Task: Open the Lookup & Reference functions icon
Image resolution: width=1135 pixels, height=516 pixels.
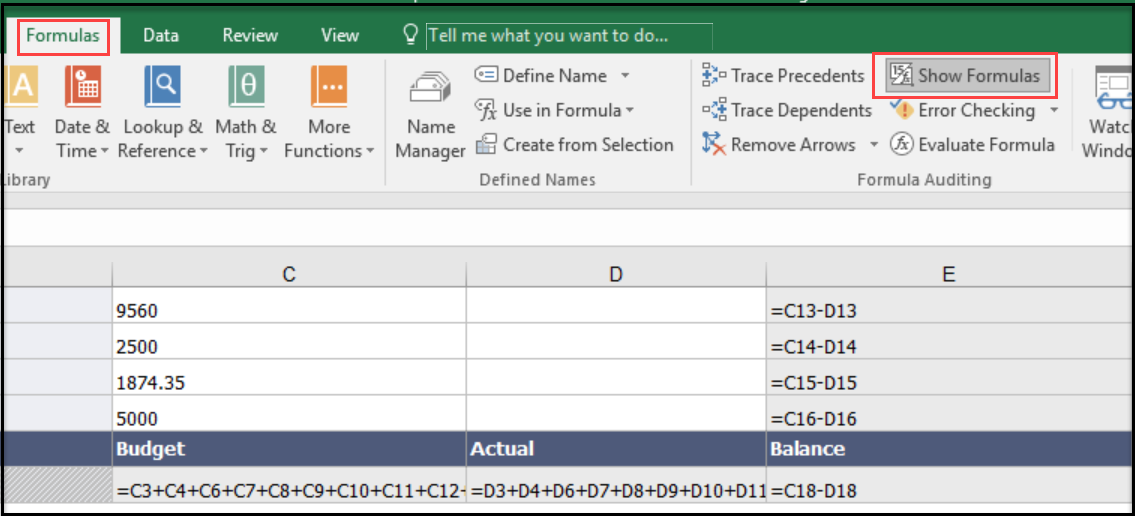Action: pyautogui.click(x=163, y=86)
